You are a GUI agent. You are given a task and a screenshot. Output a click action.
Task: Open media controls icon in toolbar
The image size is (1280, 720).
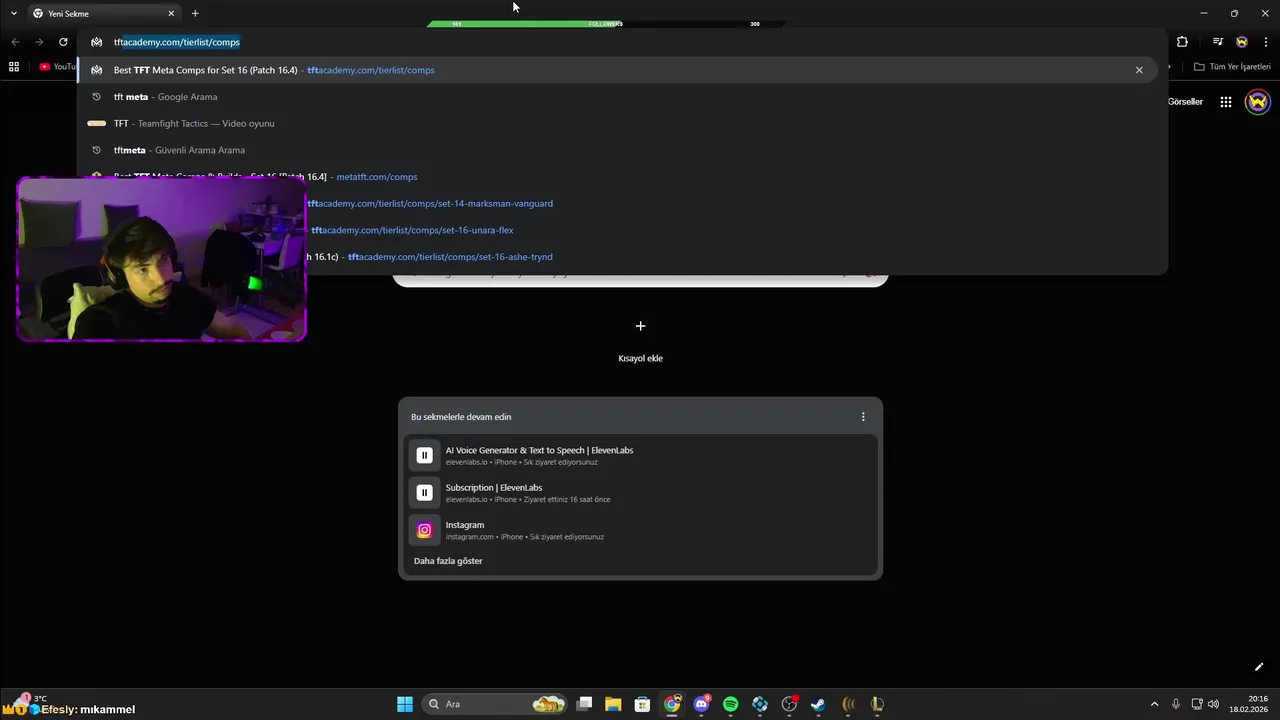tap(1217, 42)
